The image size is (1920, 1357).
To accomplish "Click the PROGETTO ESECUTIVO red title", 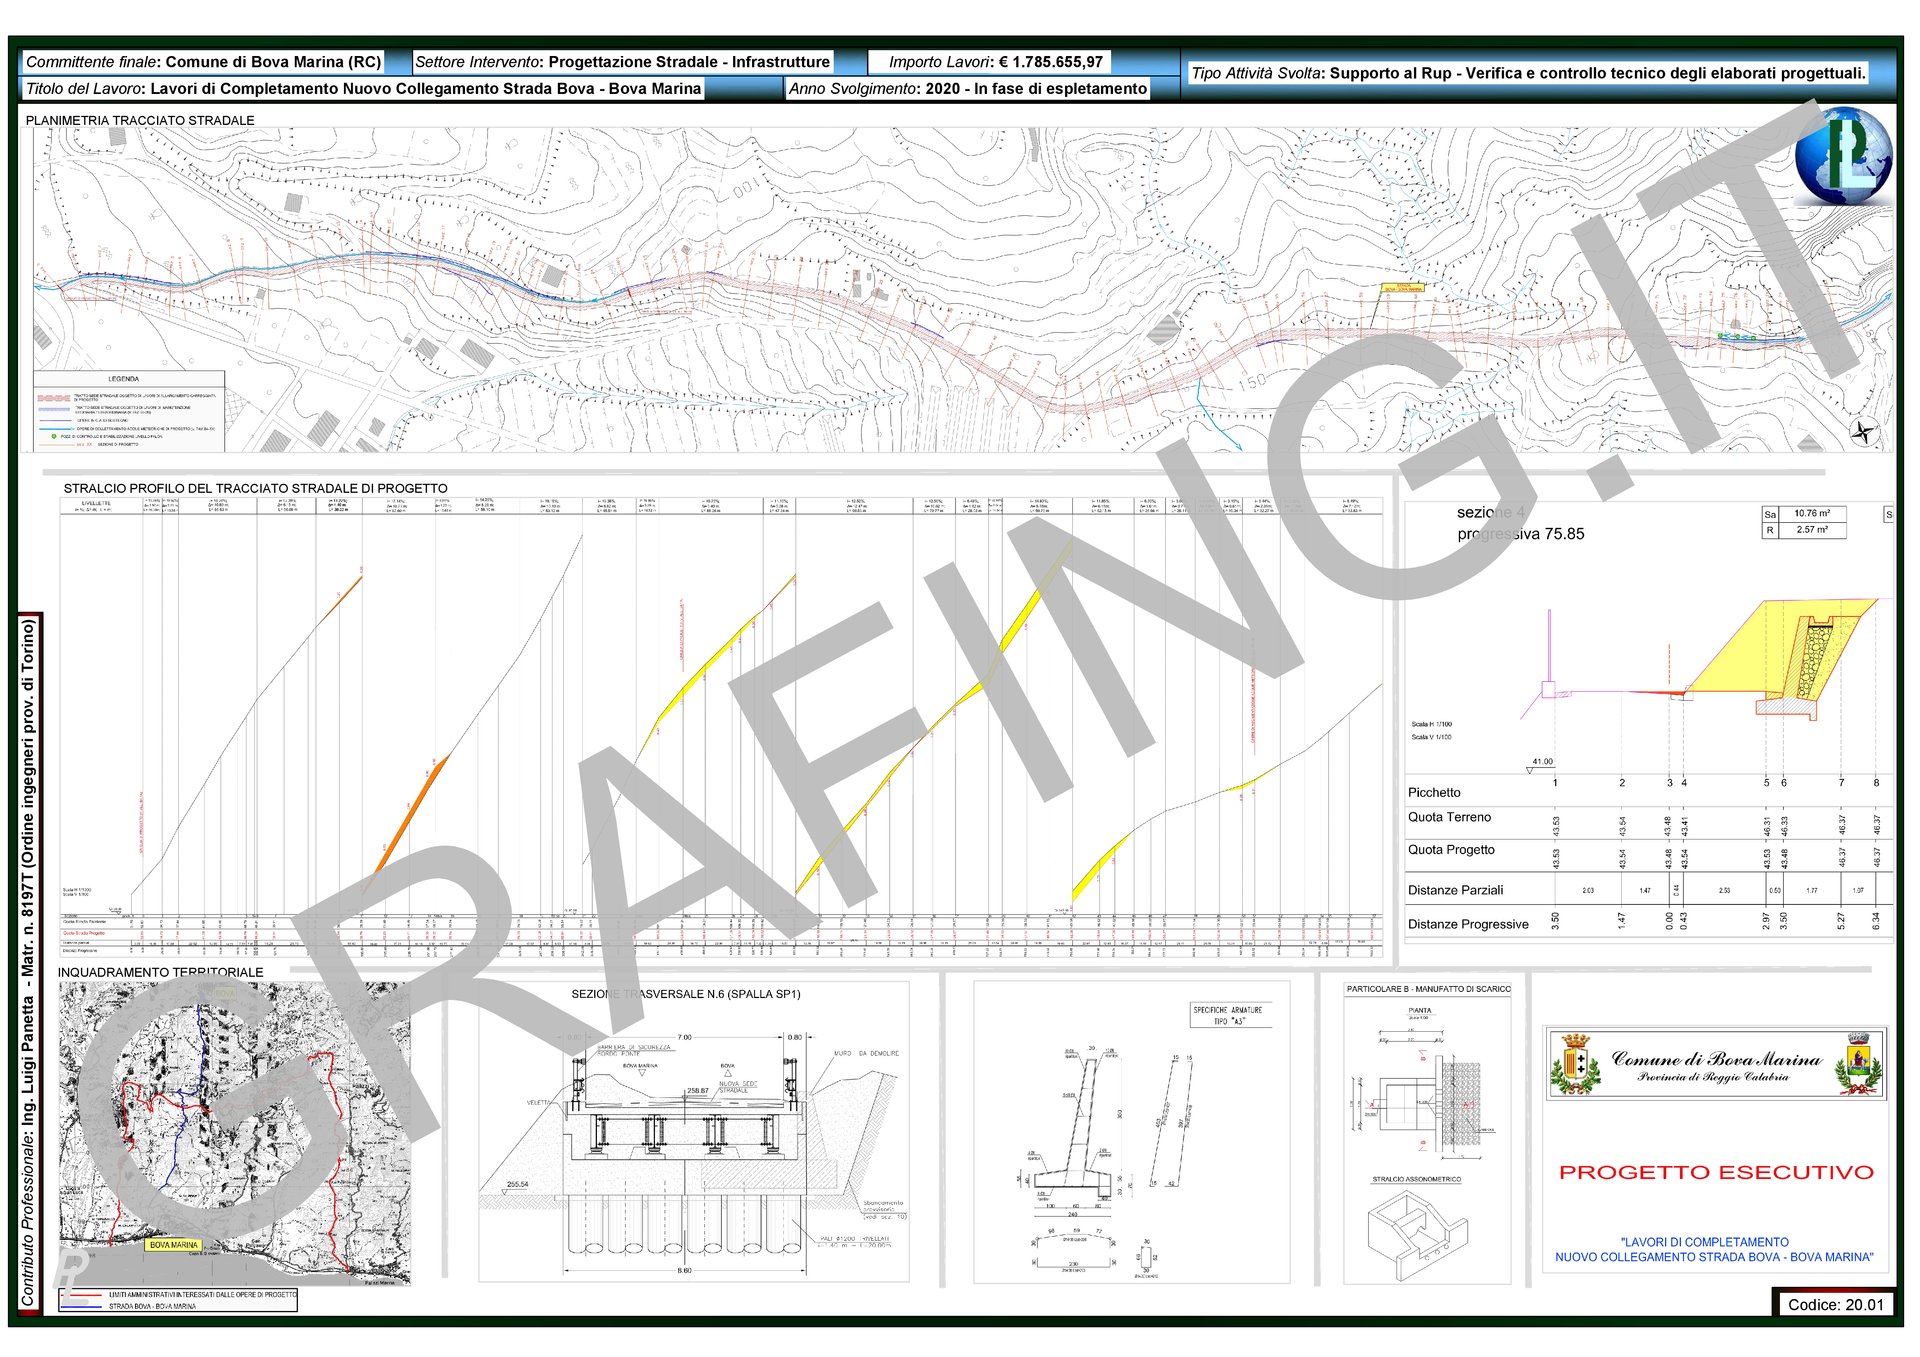I will (1716, 1173).
